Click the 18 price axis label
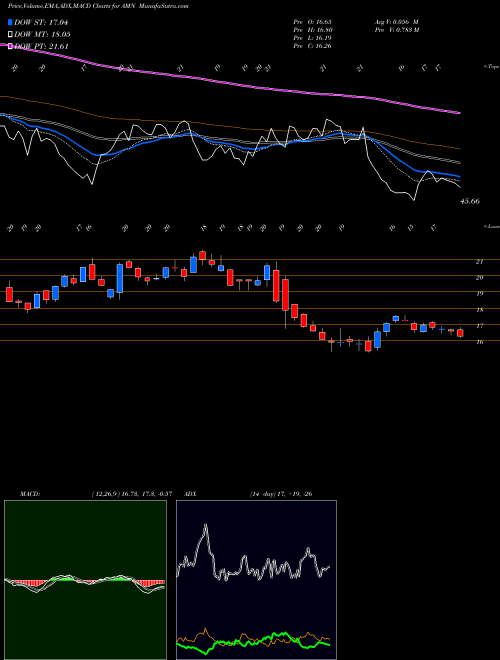This screenshot has width=500, height=660. coord(479,310)
